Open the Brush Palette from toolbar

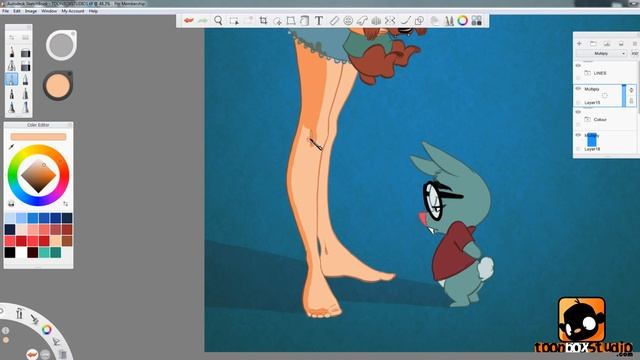pos(449,20)
